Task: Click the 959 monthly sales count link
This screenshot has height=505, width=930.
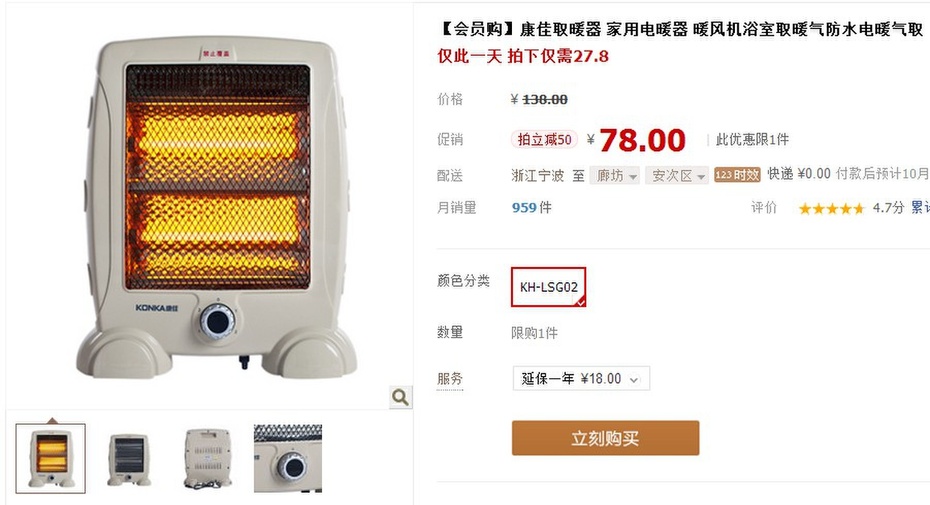Action: [524, 208]
